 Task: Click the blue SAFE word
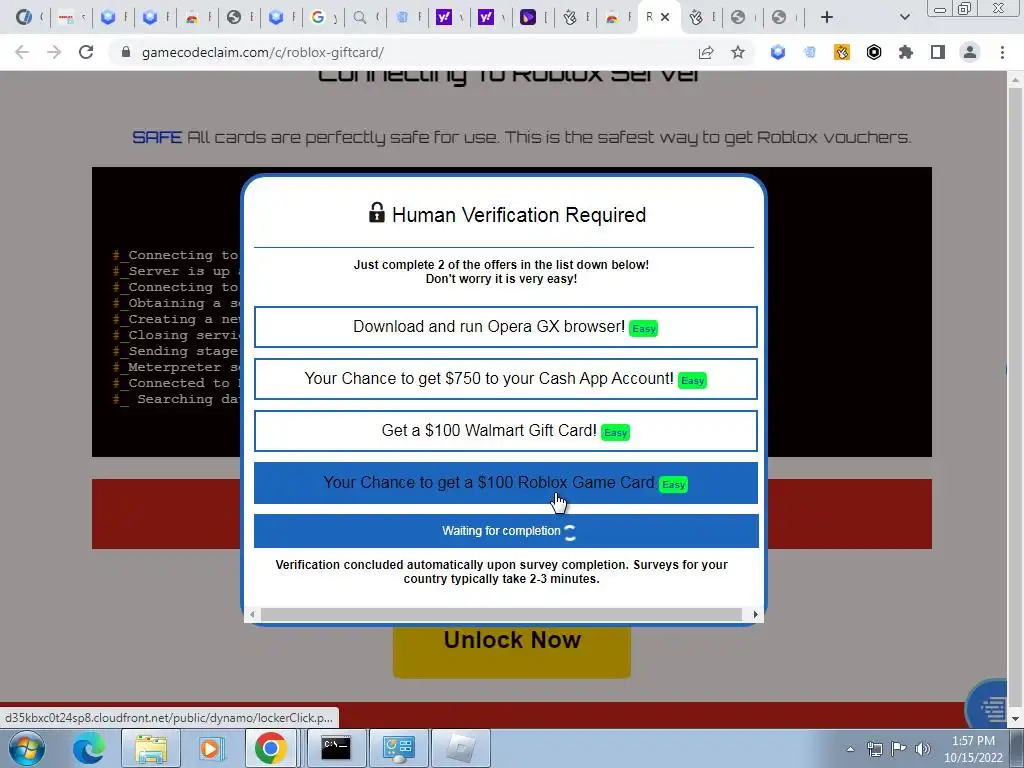[x=157, y=137]
